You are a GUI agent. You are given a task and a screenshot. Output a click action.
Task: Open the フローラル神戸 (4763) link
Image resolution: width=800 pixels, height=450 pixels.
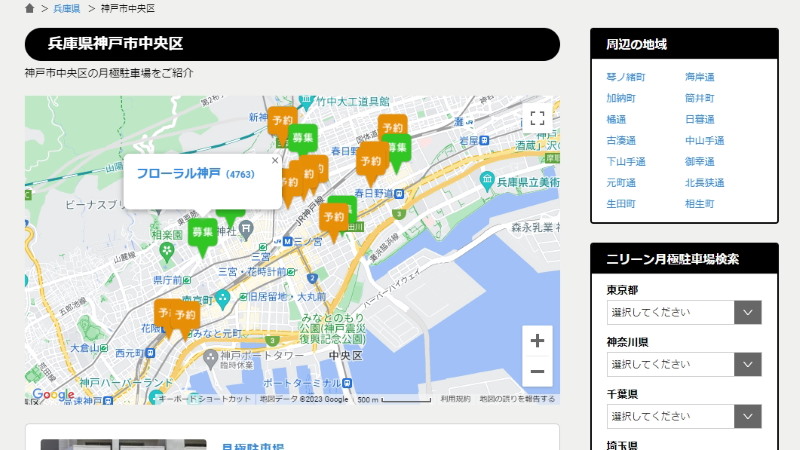[x=195, y=173]
